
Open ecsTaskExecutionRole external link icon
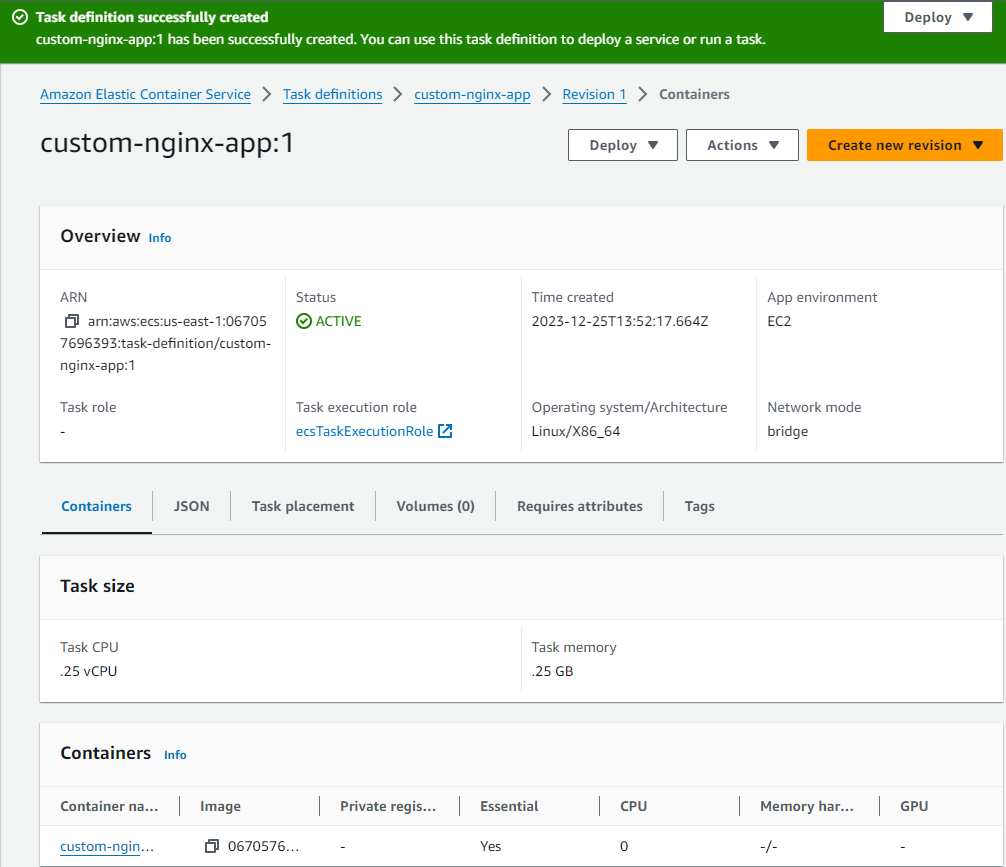pos(445,431)
